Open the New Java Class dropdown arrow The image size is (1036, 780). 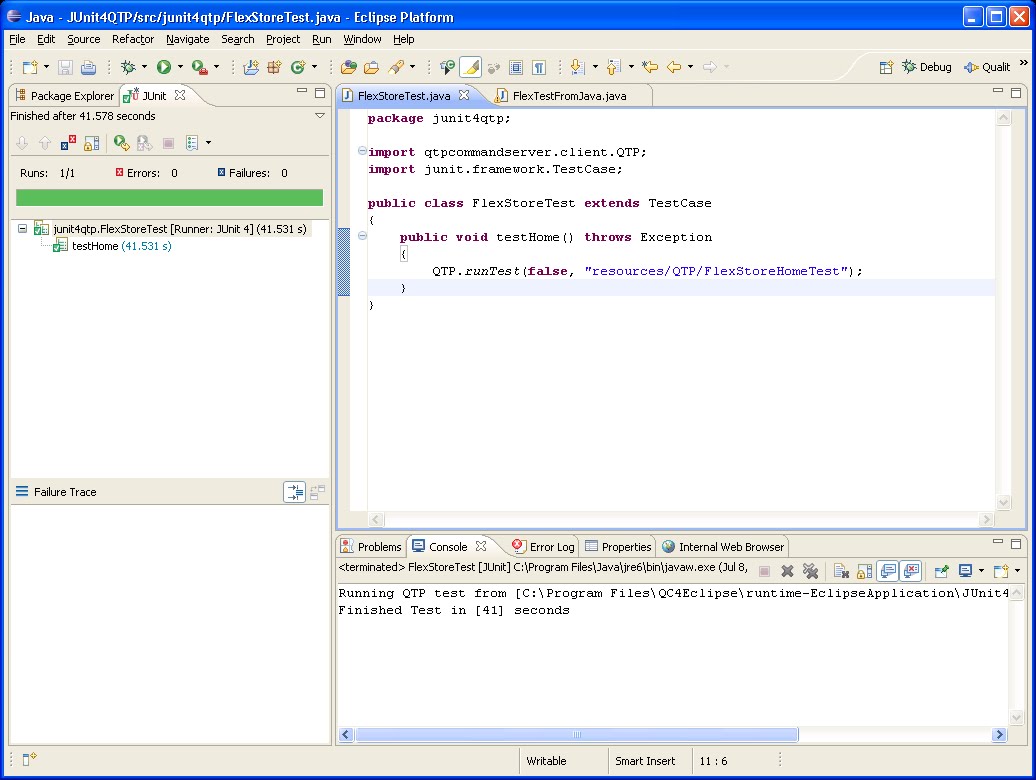(x=314, y=67)
